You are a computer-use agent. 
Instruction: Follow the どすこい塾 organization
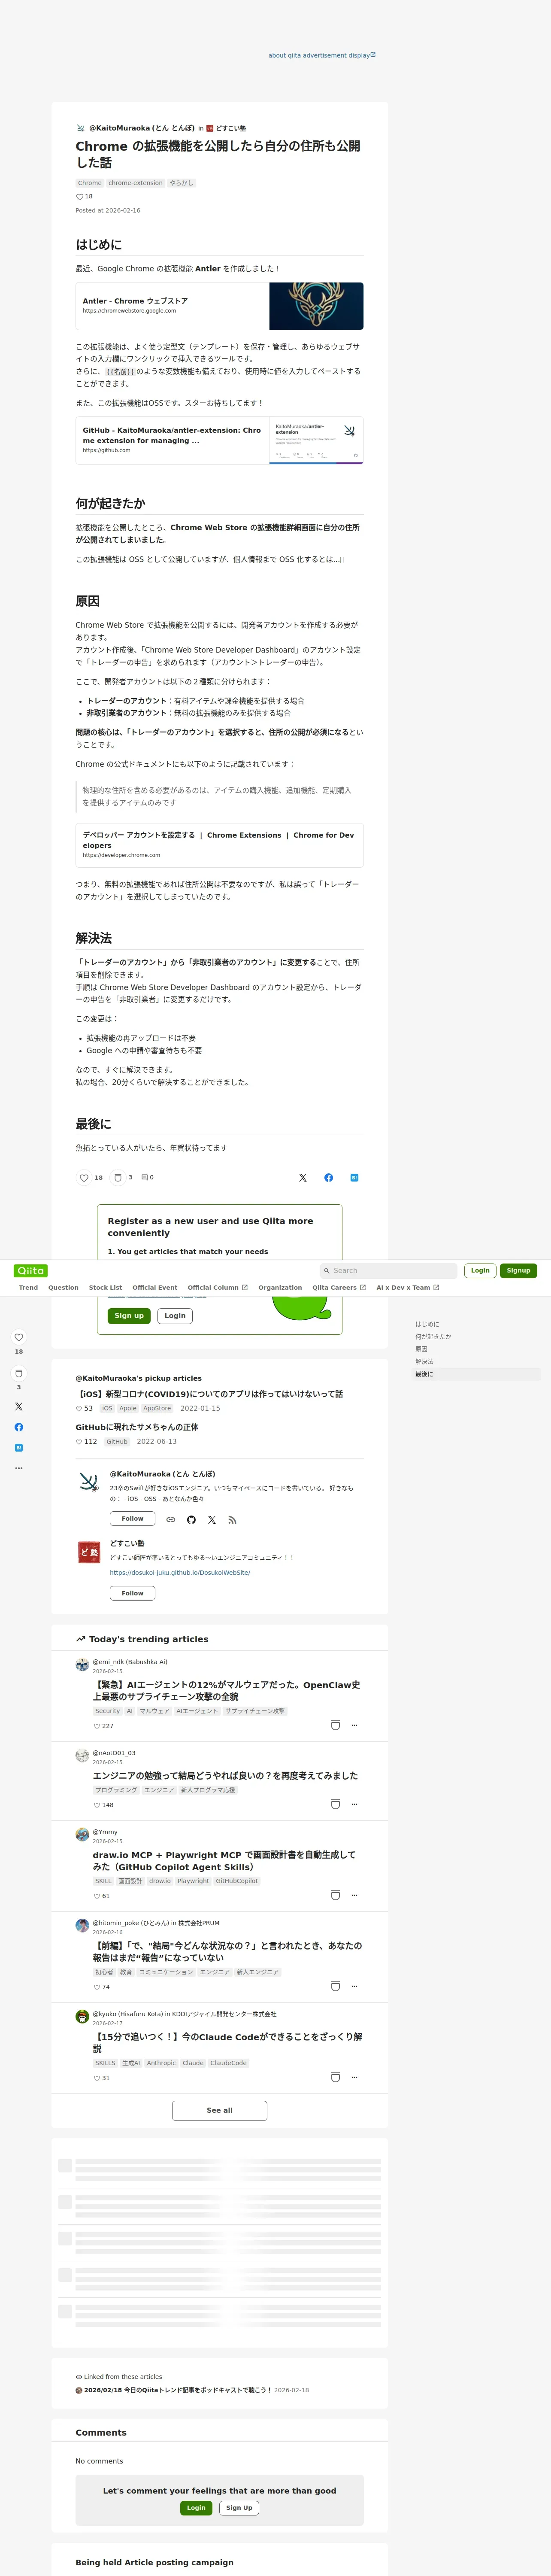(x=132, y=1593)
